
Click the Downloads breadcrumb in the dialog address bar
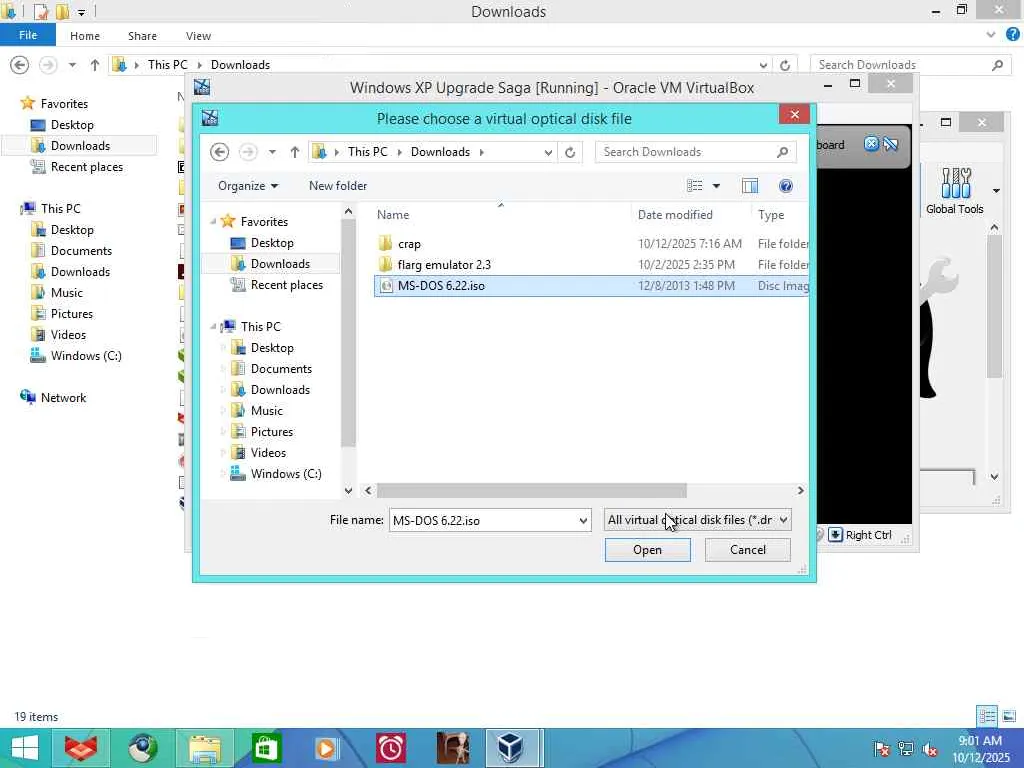point(440,152)
